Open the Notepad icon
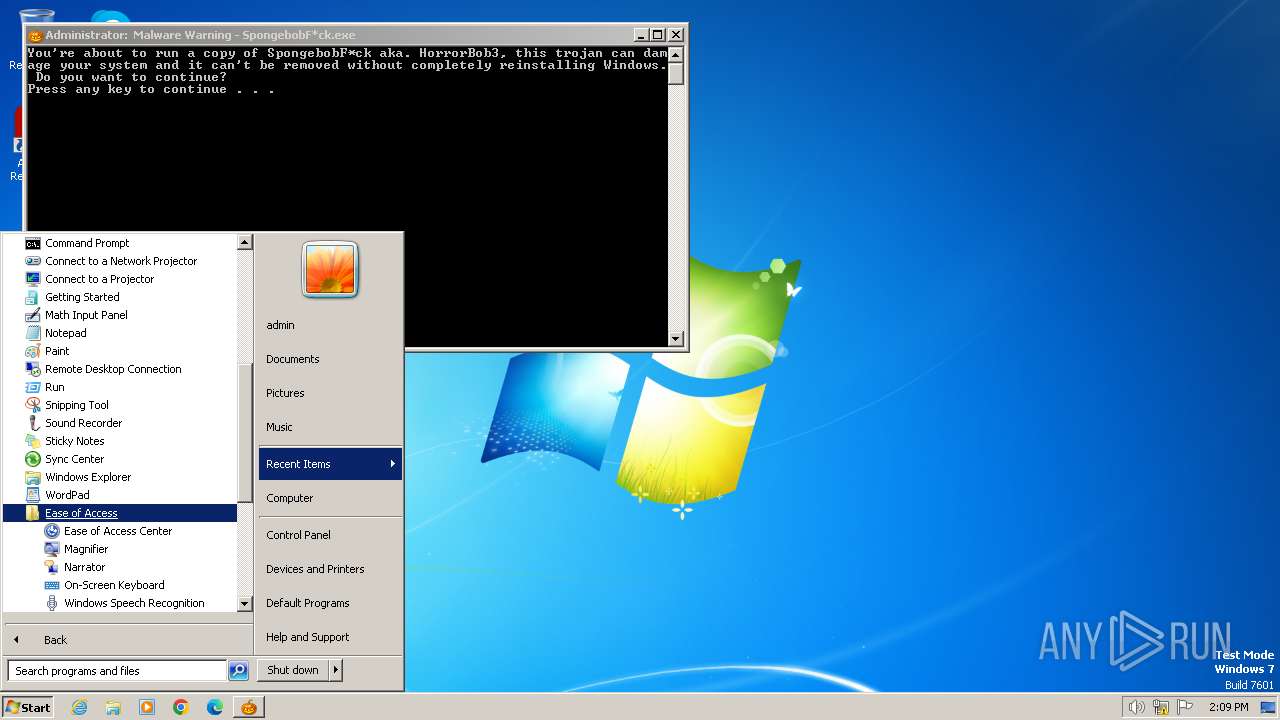Viewport: 1280px width, 720px height. [x=33, y=333]
